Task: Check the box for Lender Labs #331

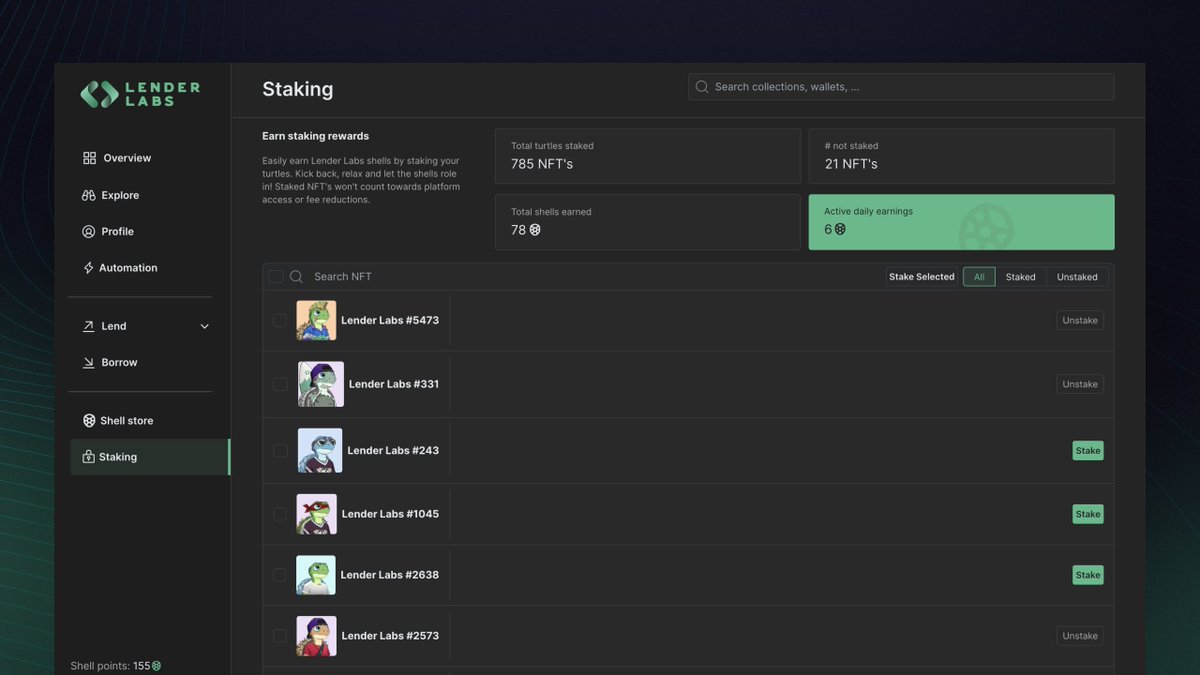Action: [280, 384]
